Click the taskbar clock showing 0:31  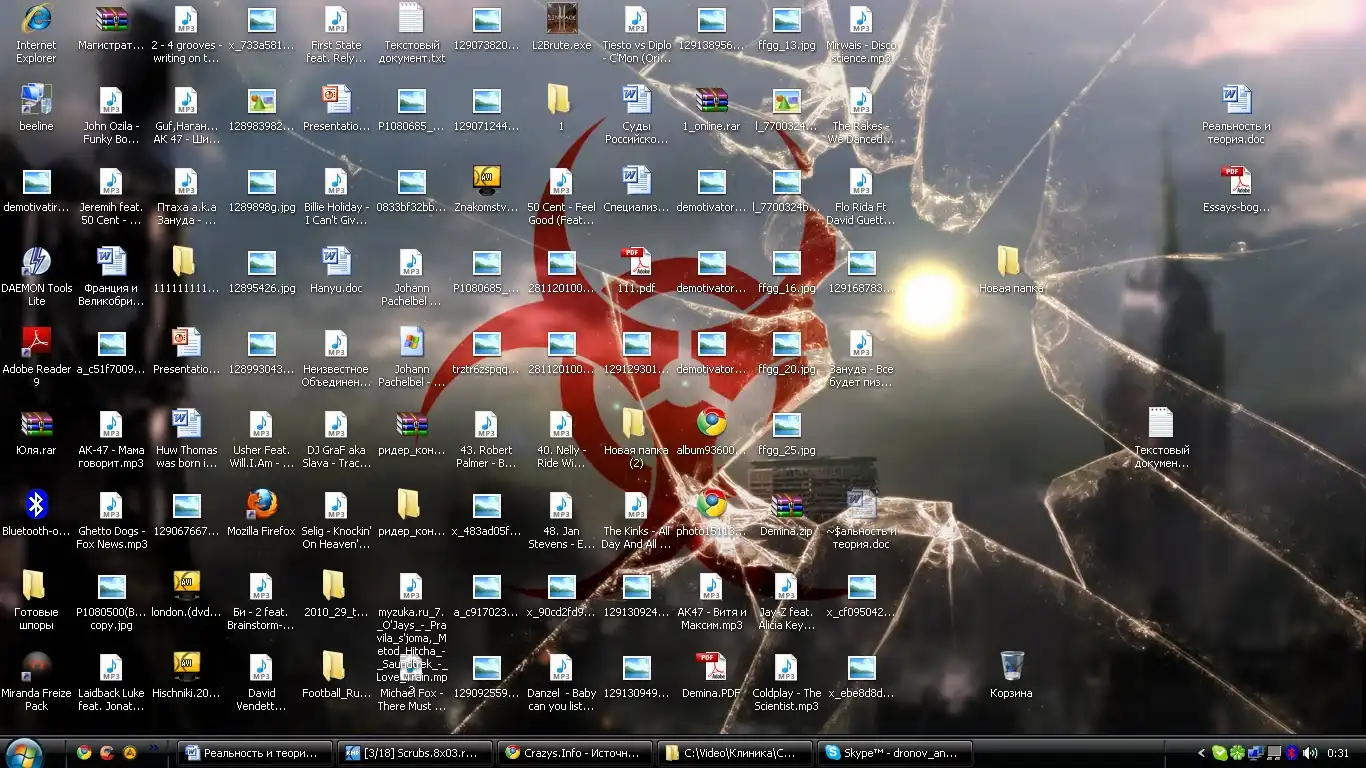[1338, 753]
